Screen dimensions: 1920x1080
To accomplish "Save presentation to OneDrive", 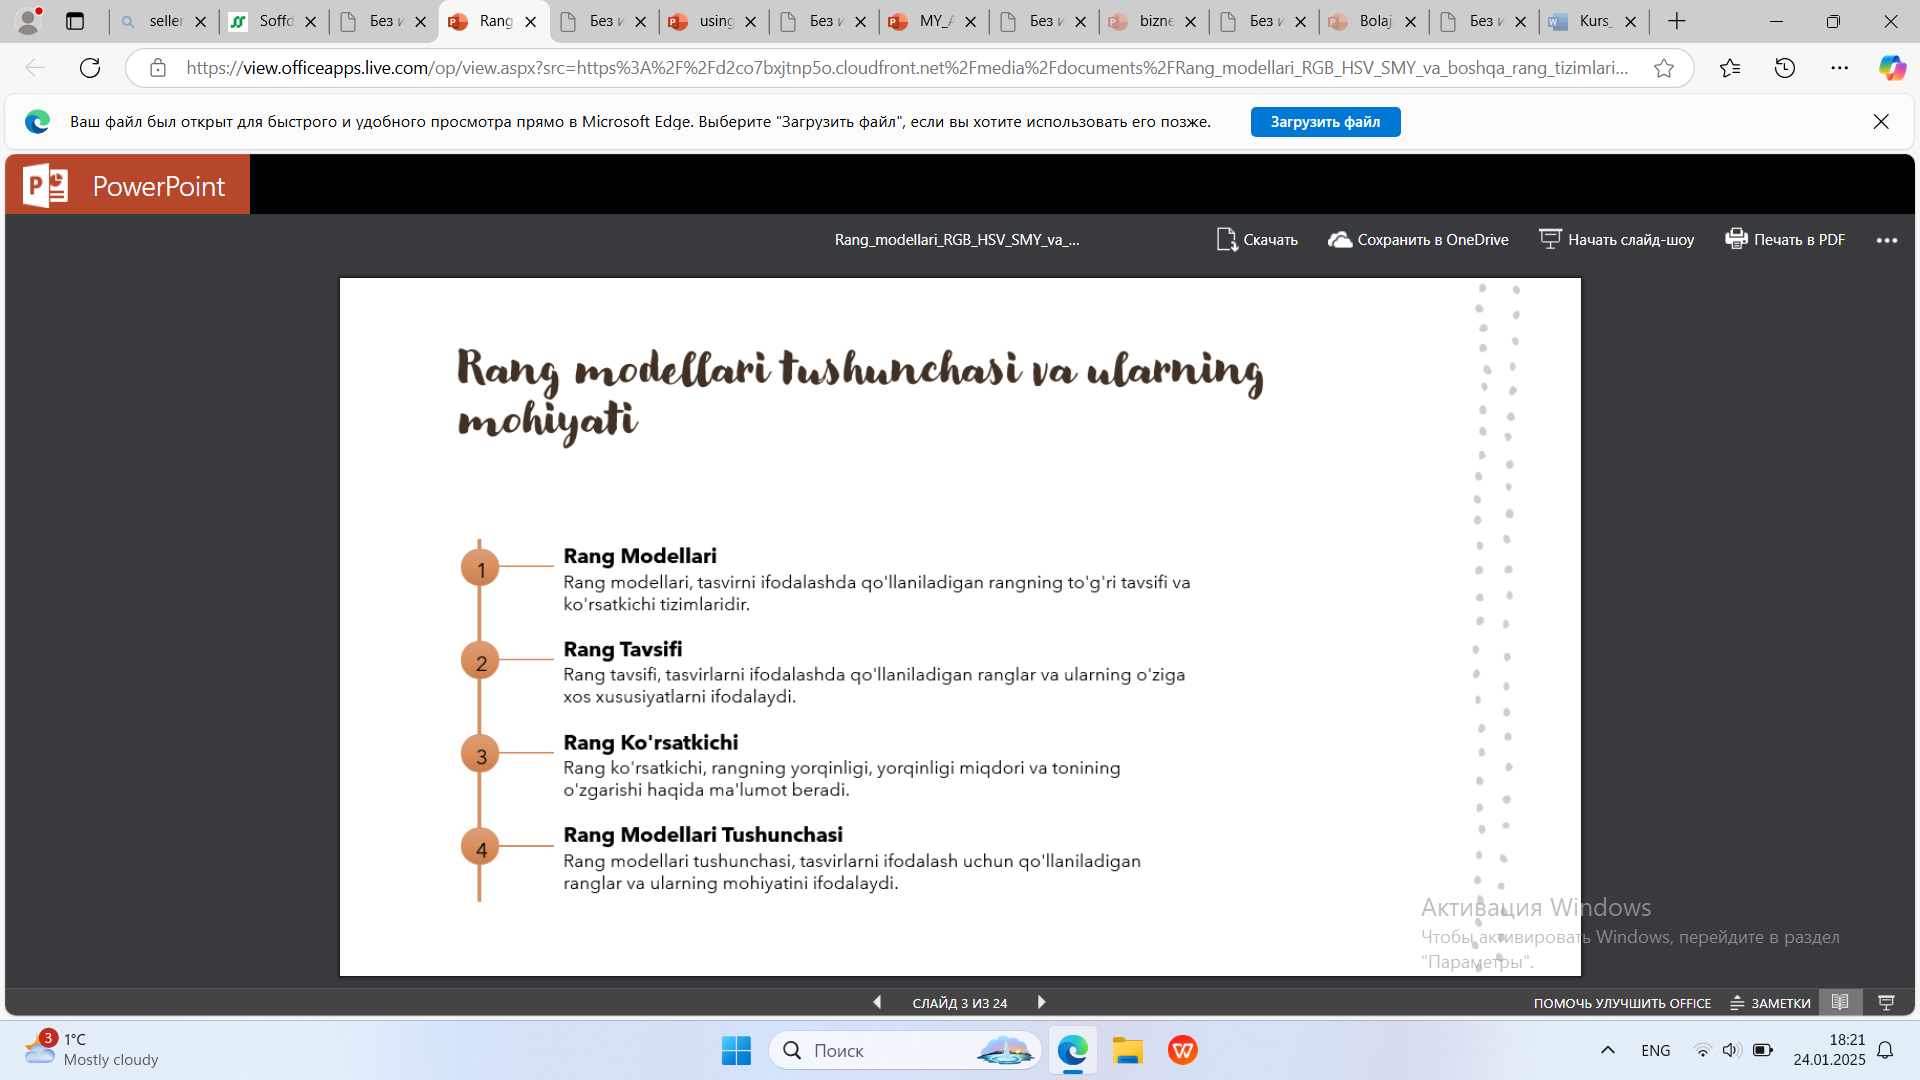I will point(1418,240).
